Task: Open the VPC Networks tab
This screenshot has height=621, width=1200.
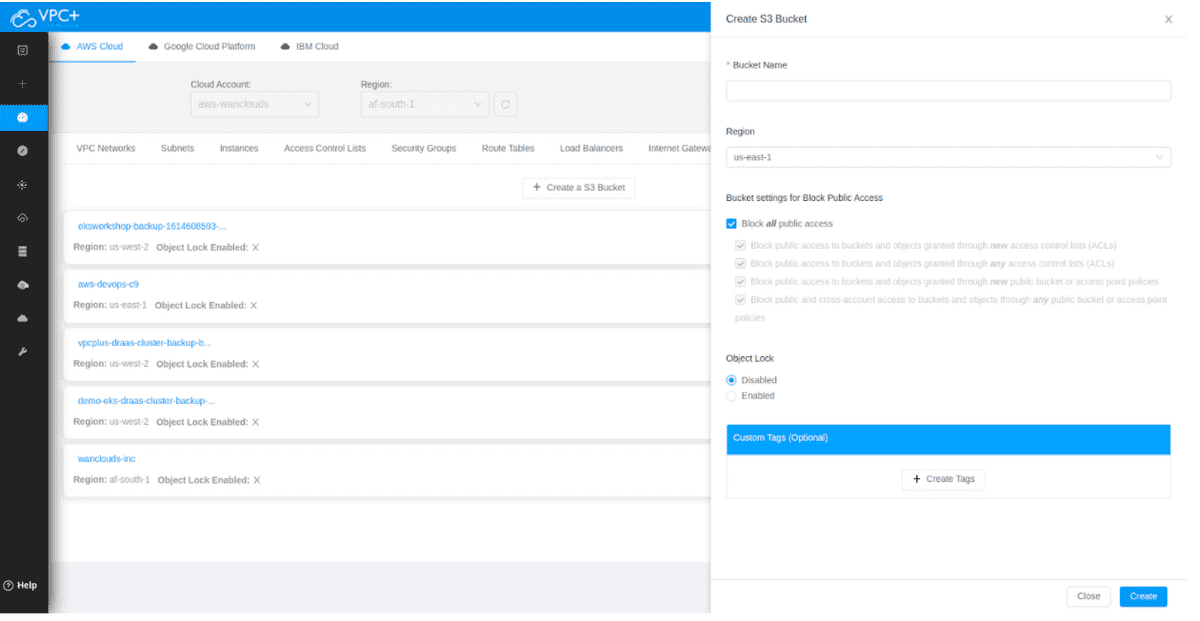Action: point(106,148)
